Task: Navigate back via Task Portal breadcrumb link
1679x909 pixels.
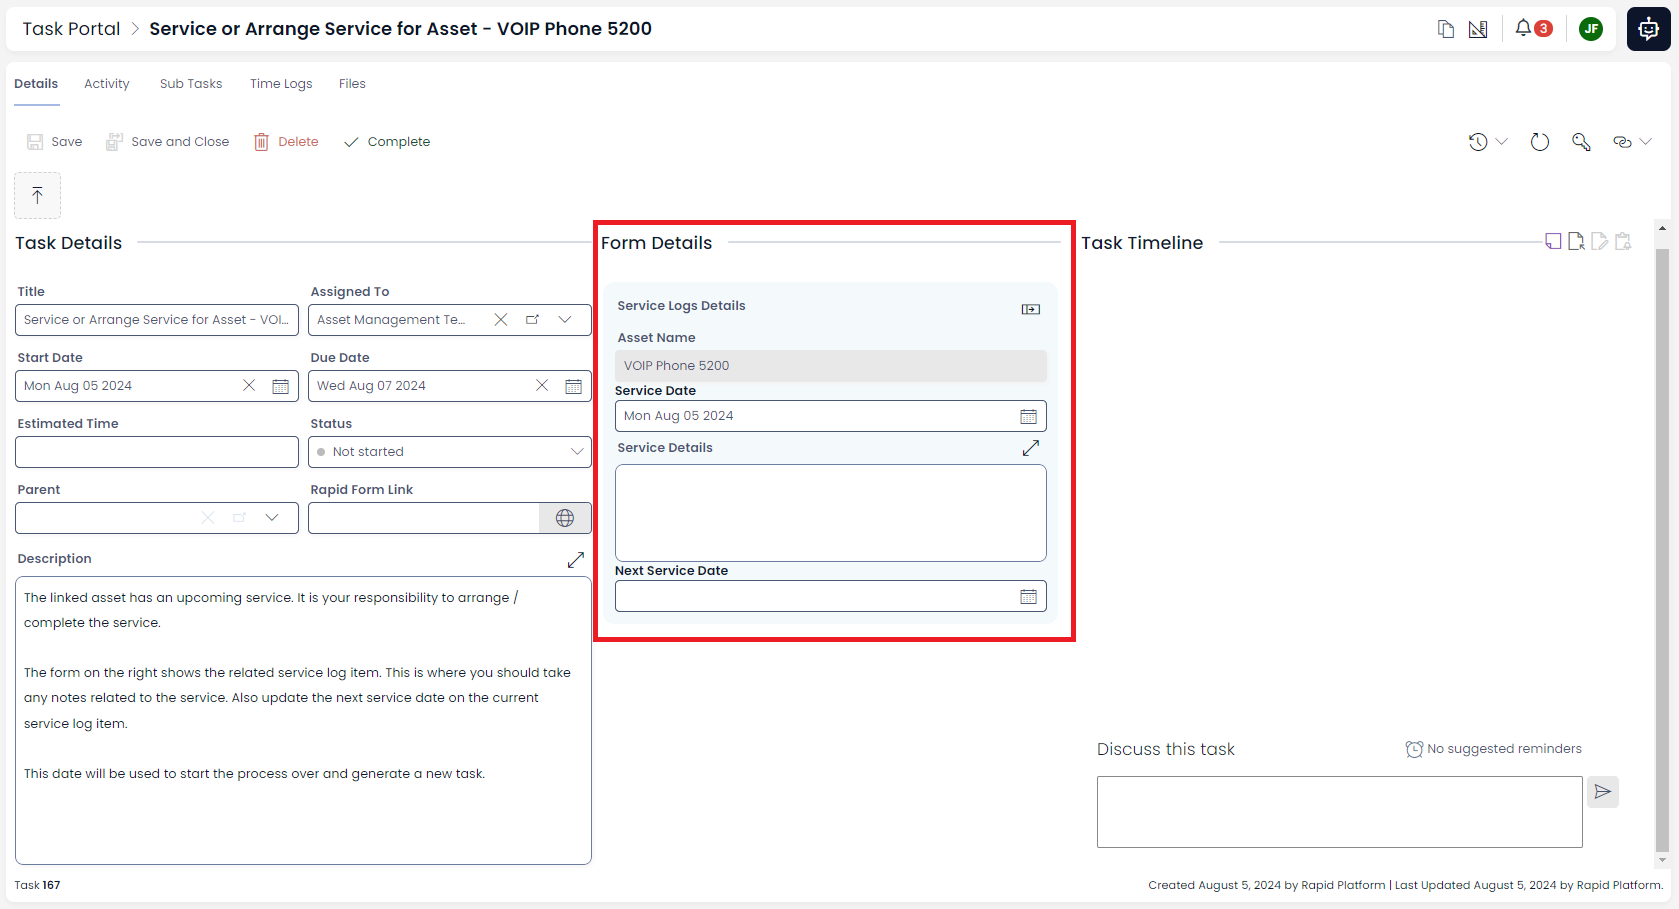Action: (70, 28)
